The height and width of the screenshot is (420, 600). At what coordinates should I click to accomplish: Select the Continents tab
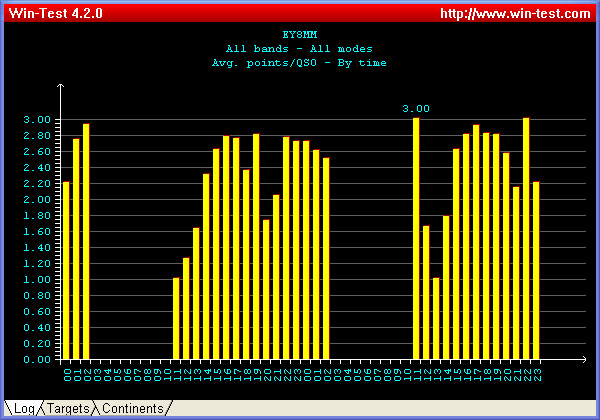pos(133,409)
